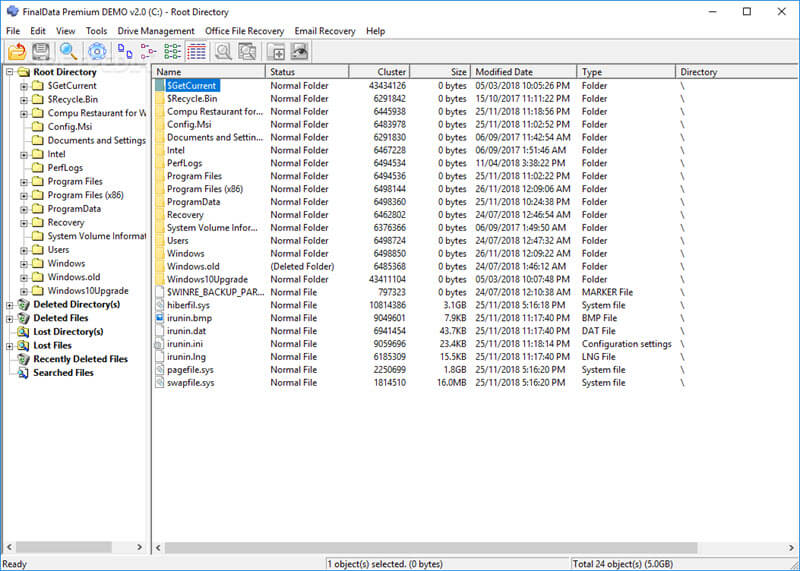The image size is (800, 571).
Task: Click the Find magnifying glass toolbar icon
Action: 68,52
